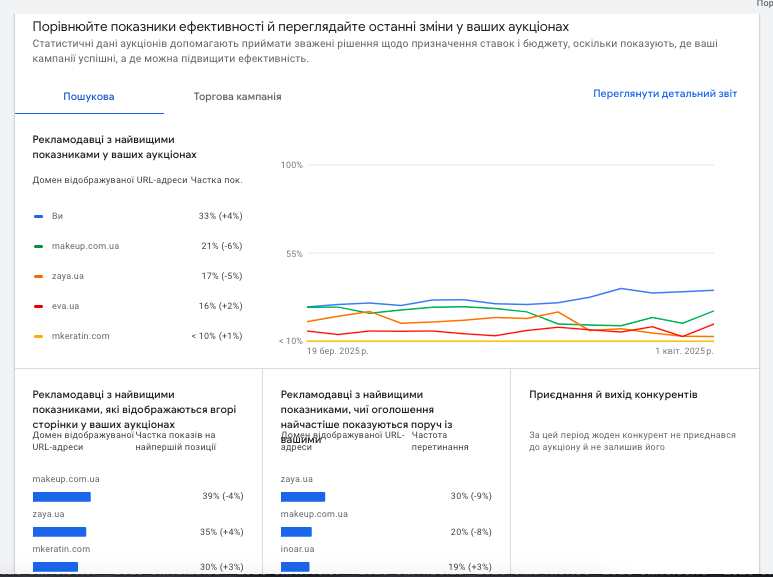
Task: Click the inoar.ua 19% overlap rate bar
Action: click(x=295, y=567)
